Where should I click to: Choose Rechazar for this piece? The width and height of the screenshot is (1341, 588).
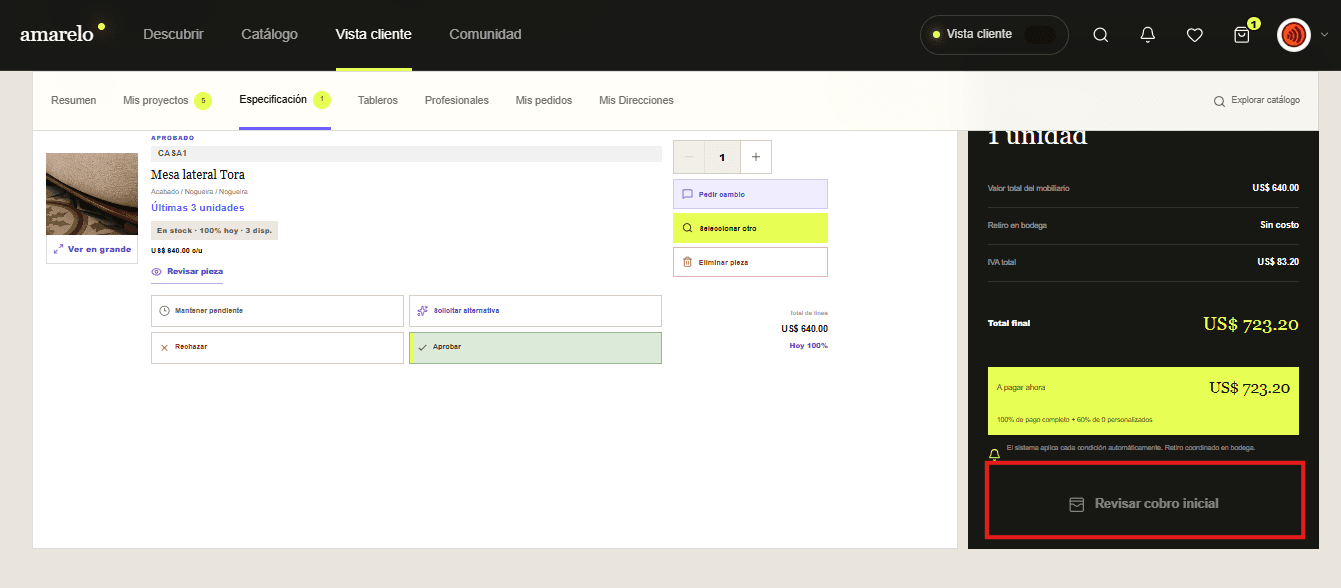click(277, 348)
